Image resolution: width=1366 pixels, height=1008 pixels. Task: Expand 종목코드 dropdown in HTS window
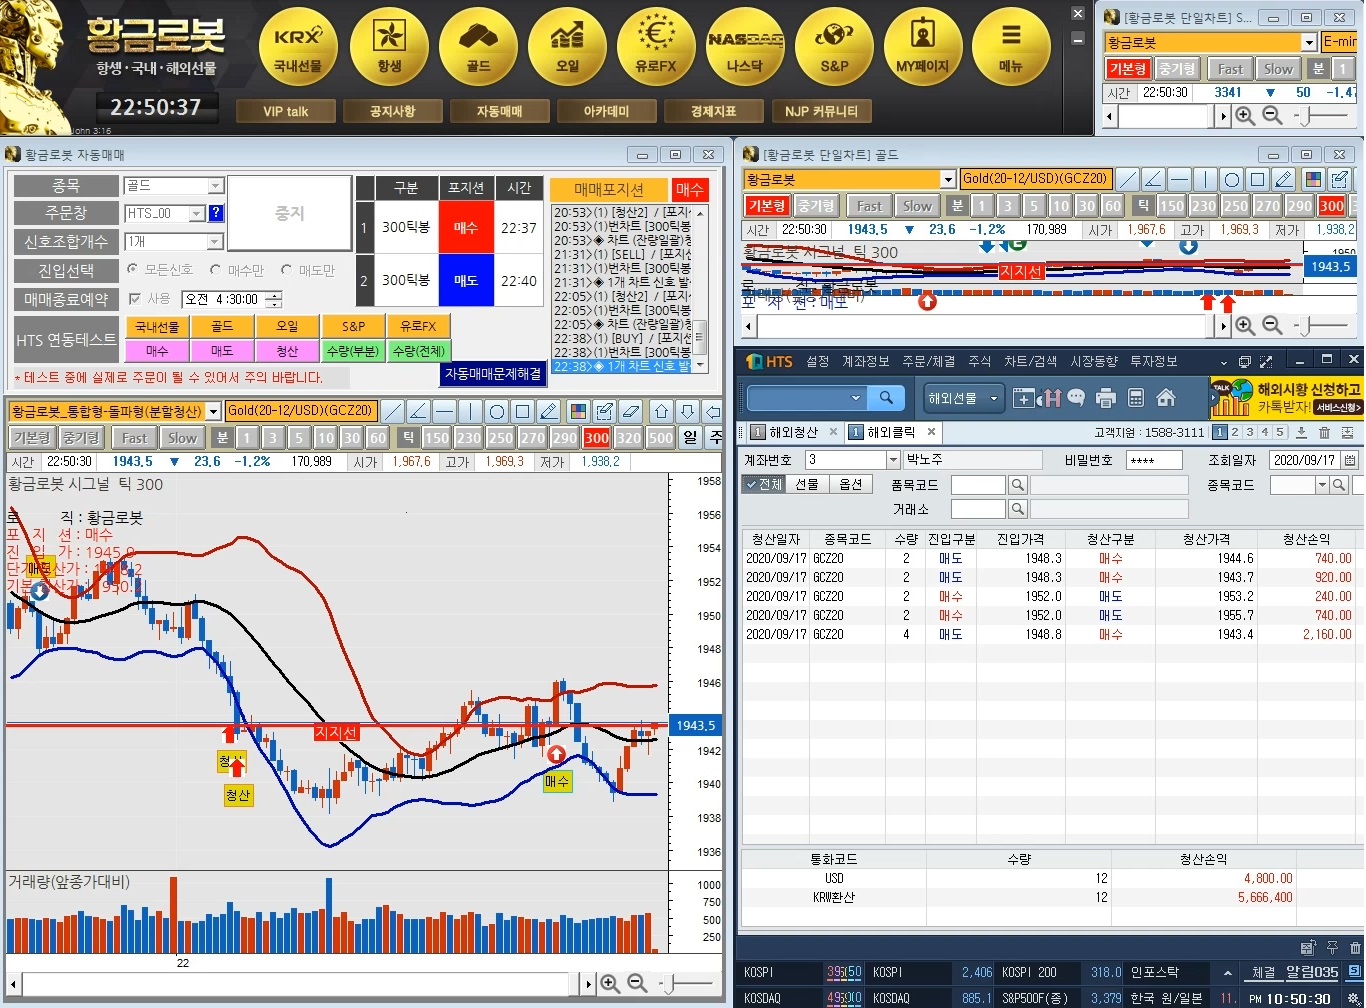coord(1323,485)
